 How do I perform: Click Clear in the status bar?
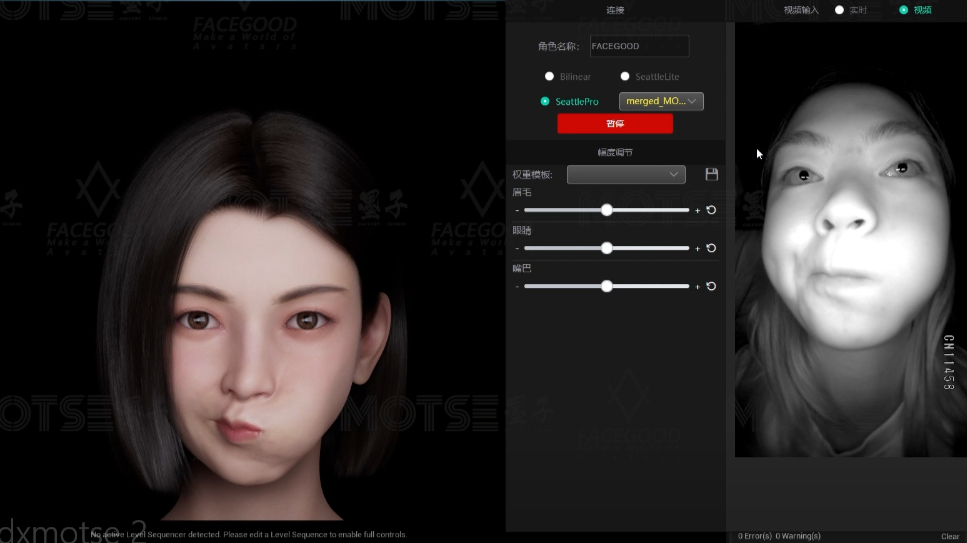tap(950, 536)
